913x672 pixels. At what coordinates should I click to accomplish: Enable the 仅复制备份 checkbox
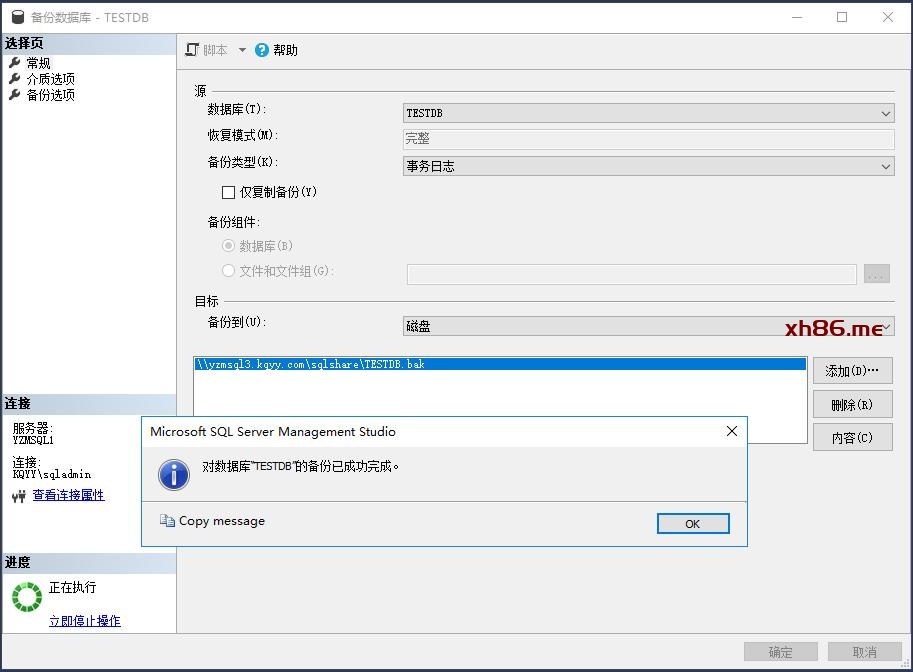pos(228,192)
